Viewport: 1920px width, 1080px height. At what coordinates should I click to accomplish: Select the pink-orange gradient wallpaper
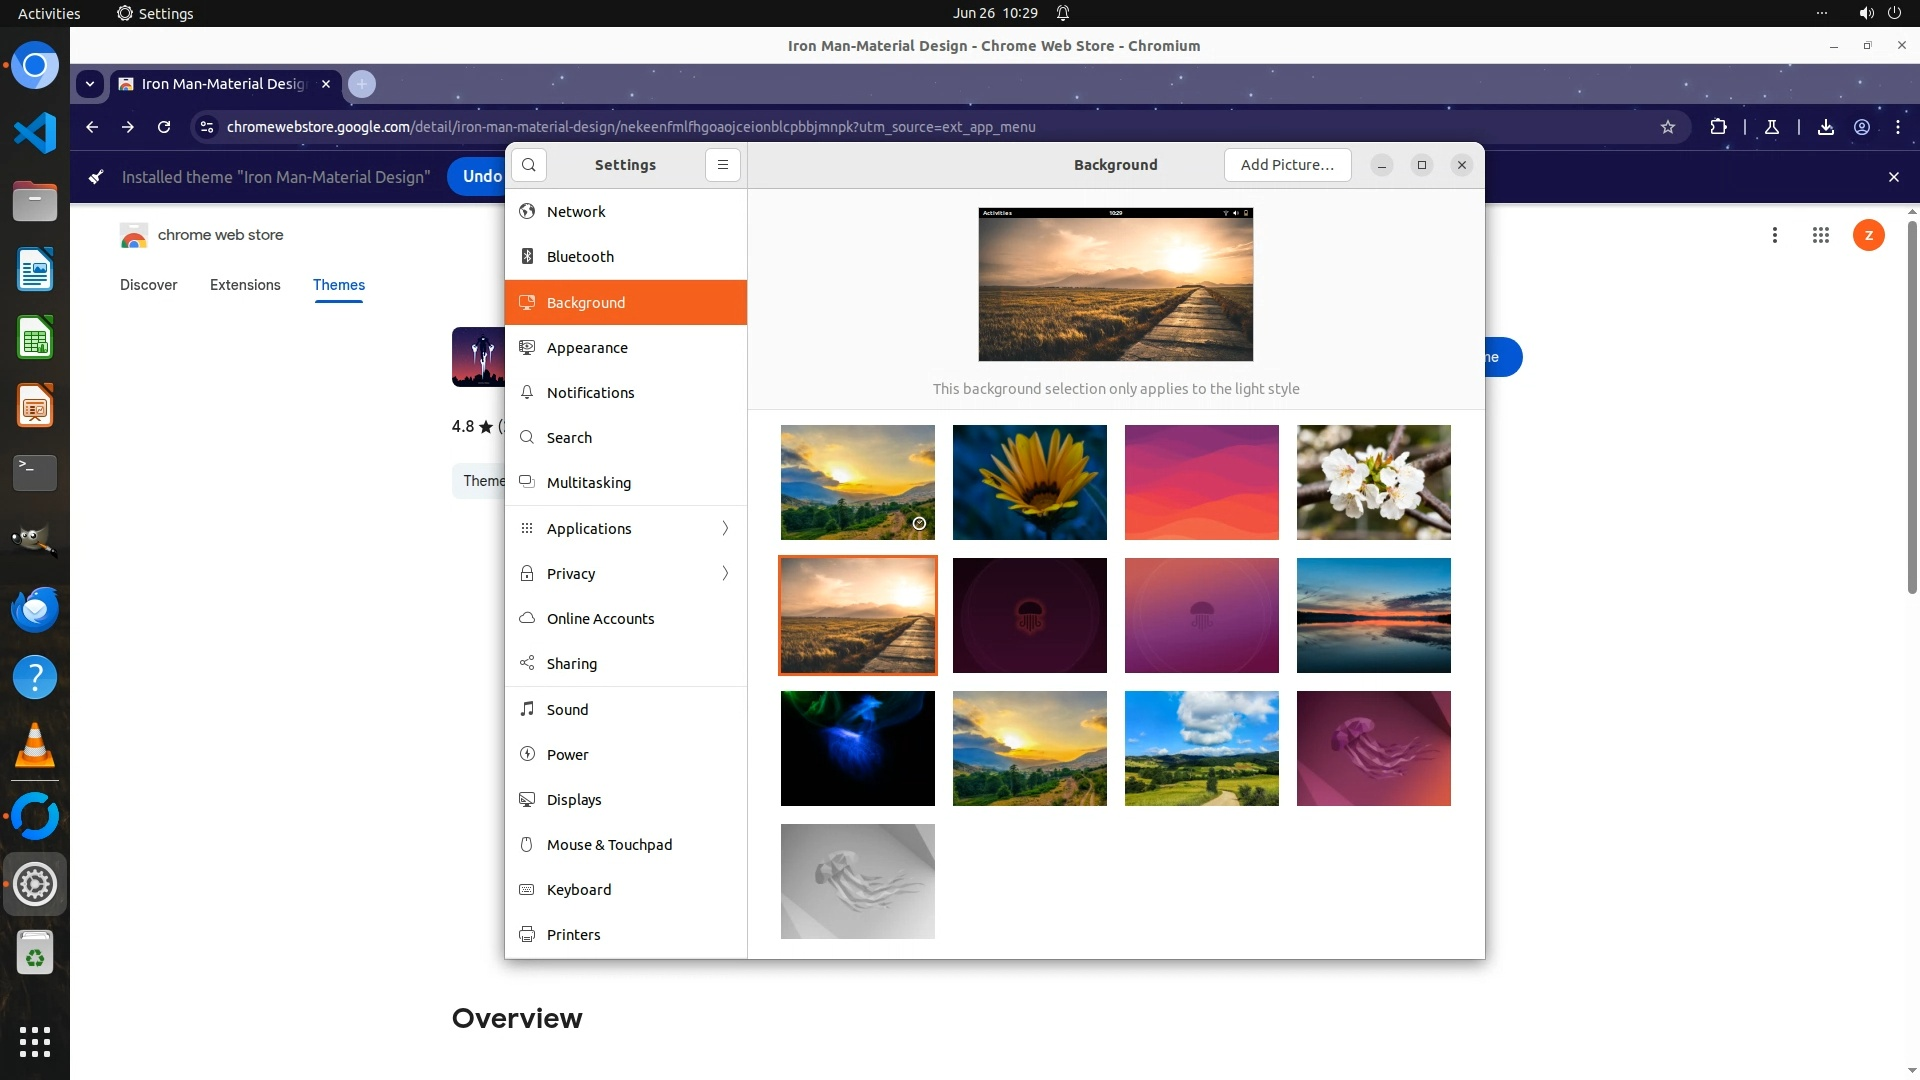(x=1201, y=482)
